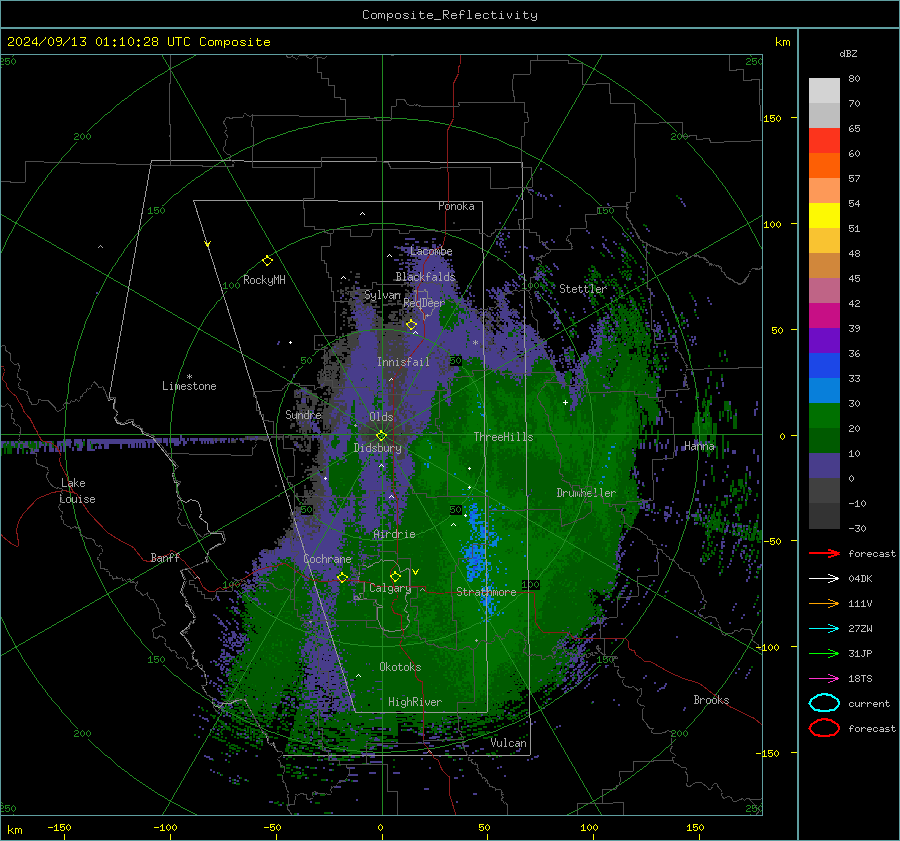Click the cyan current ellipse legend icon

(824, 703)
